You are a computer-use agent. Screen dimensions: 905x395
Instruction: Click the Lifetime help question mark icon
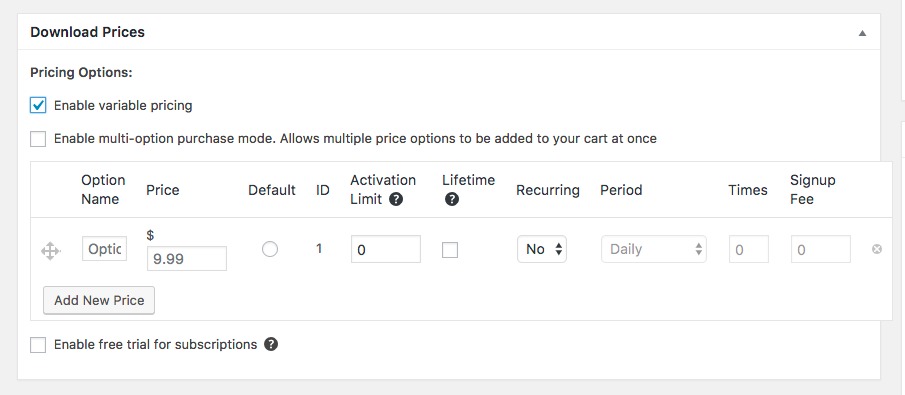coord(452,199)
